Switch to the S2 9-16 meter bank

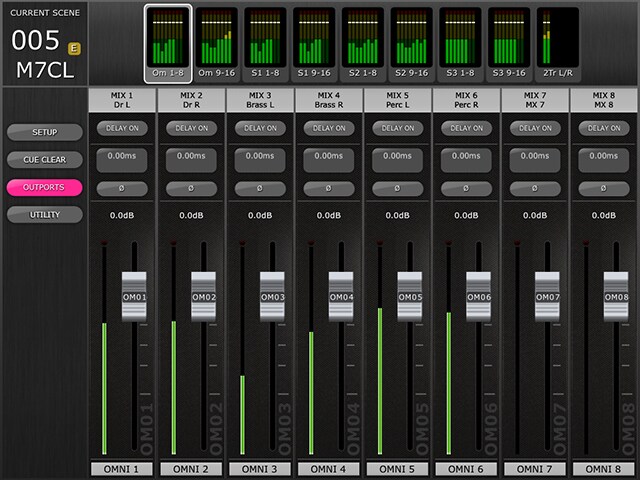point(412,43)
